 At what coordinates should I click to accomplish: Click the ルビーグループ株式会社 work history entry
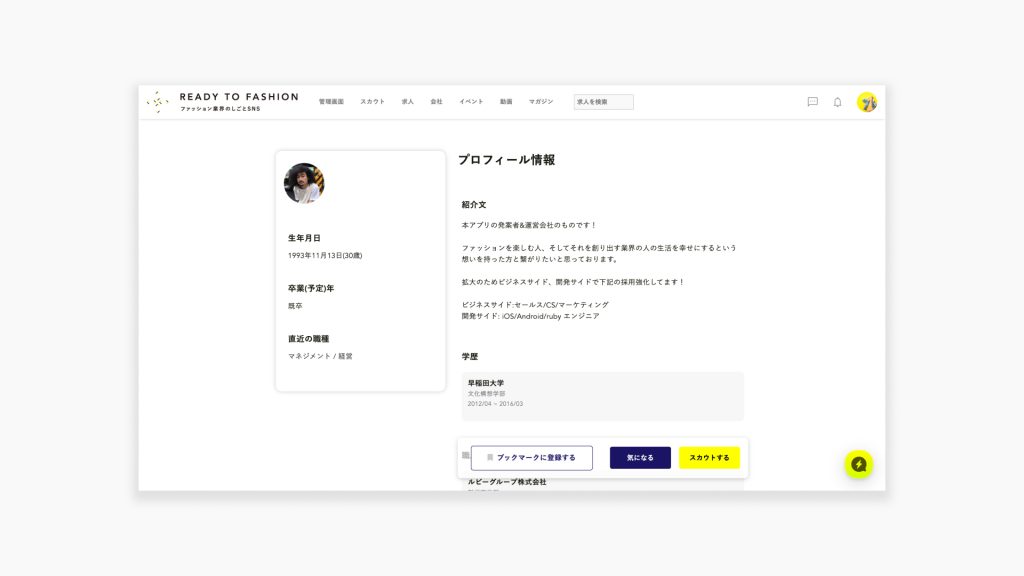click(x=507, y=482)
